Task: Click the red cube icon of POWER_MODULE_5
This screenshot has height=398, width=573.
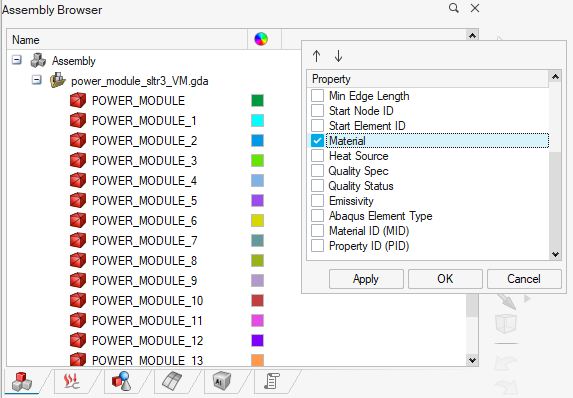Action: (78, 200)
